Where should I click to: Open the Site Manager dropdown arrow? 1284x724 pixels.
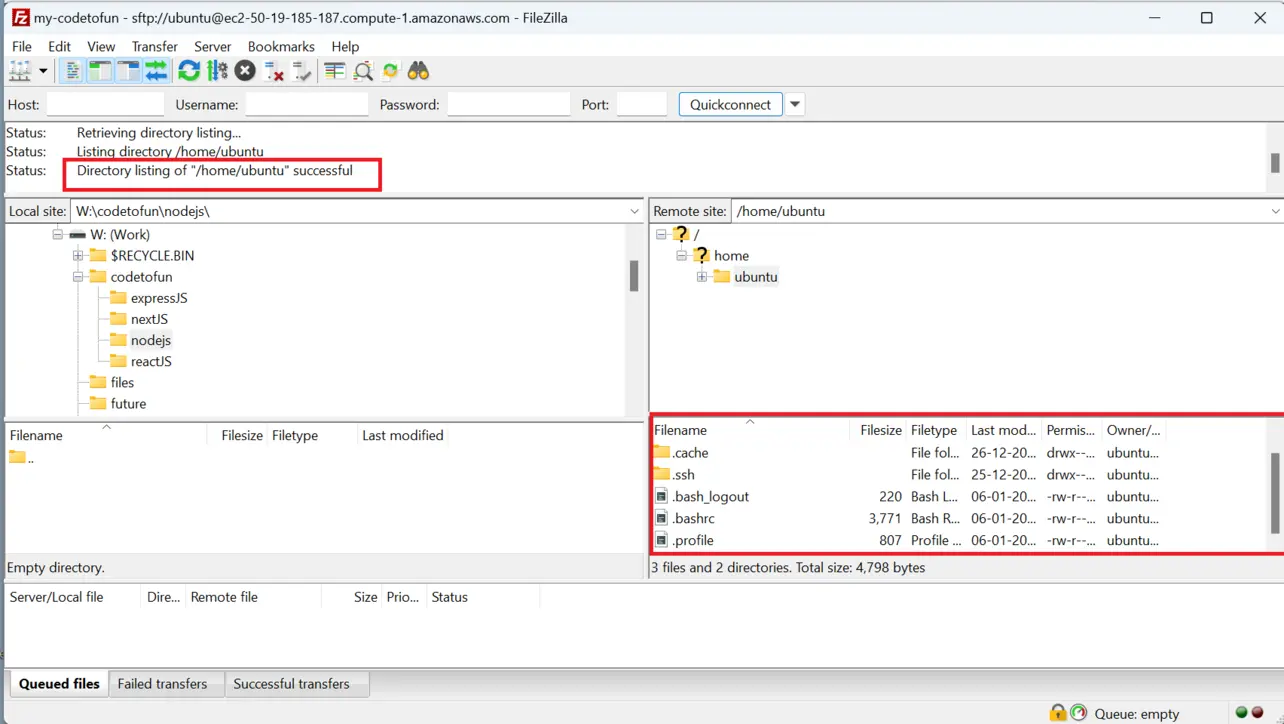coord(43,71)
